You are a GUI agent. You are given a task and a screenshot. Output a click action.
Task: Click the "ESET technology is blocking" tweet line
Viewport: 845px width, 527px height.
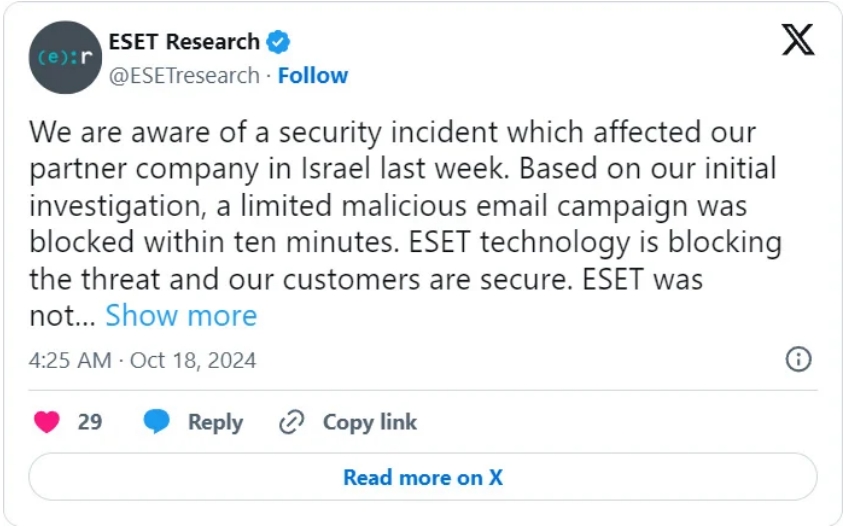coord(595,242)
